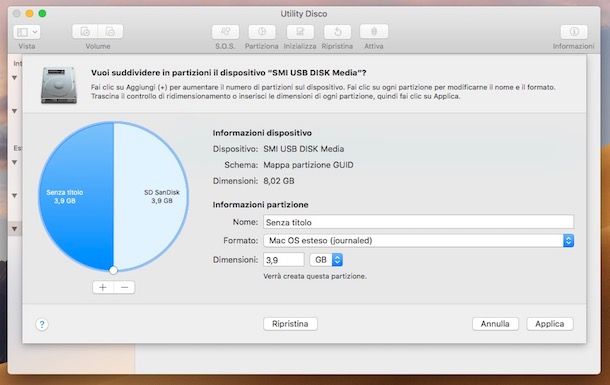Click the remove Volume toolbar icon
The width and height of the screenshot is (610, 385).
(x=110, y=32)
